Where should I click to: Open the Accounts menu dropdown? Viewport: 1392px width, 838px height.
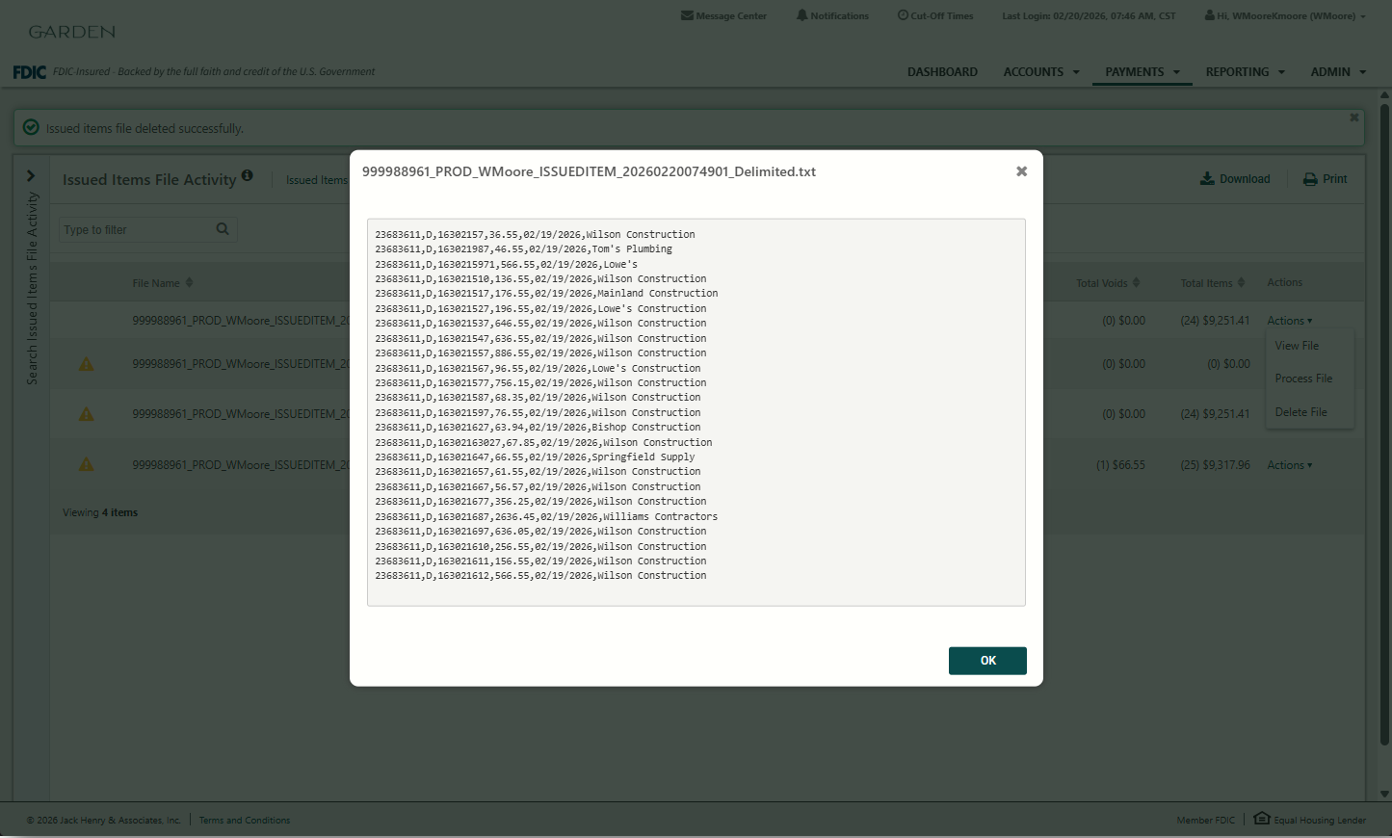tap(1041, 72)
